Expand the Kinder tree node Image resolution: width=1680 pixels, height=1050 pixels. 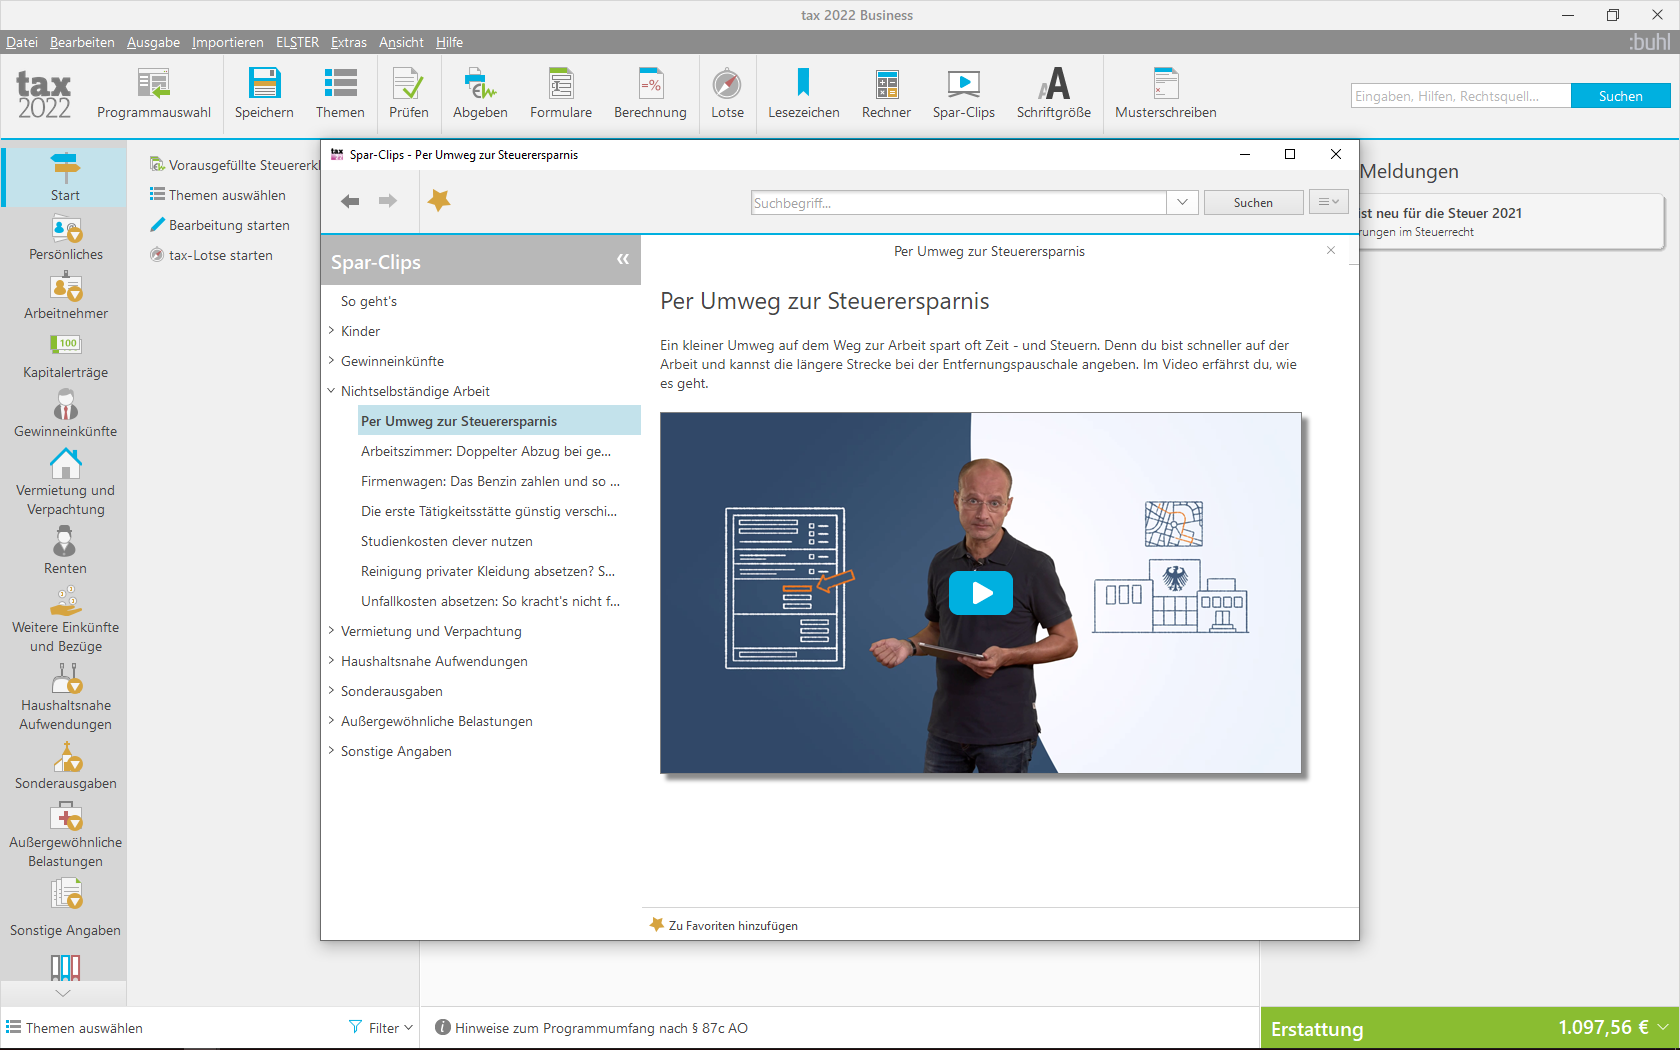pos(331,330)
